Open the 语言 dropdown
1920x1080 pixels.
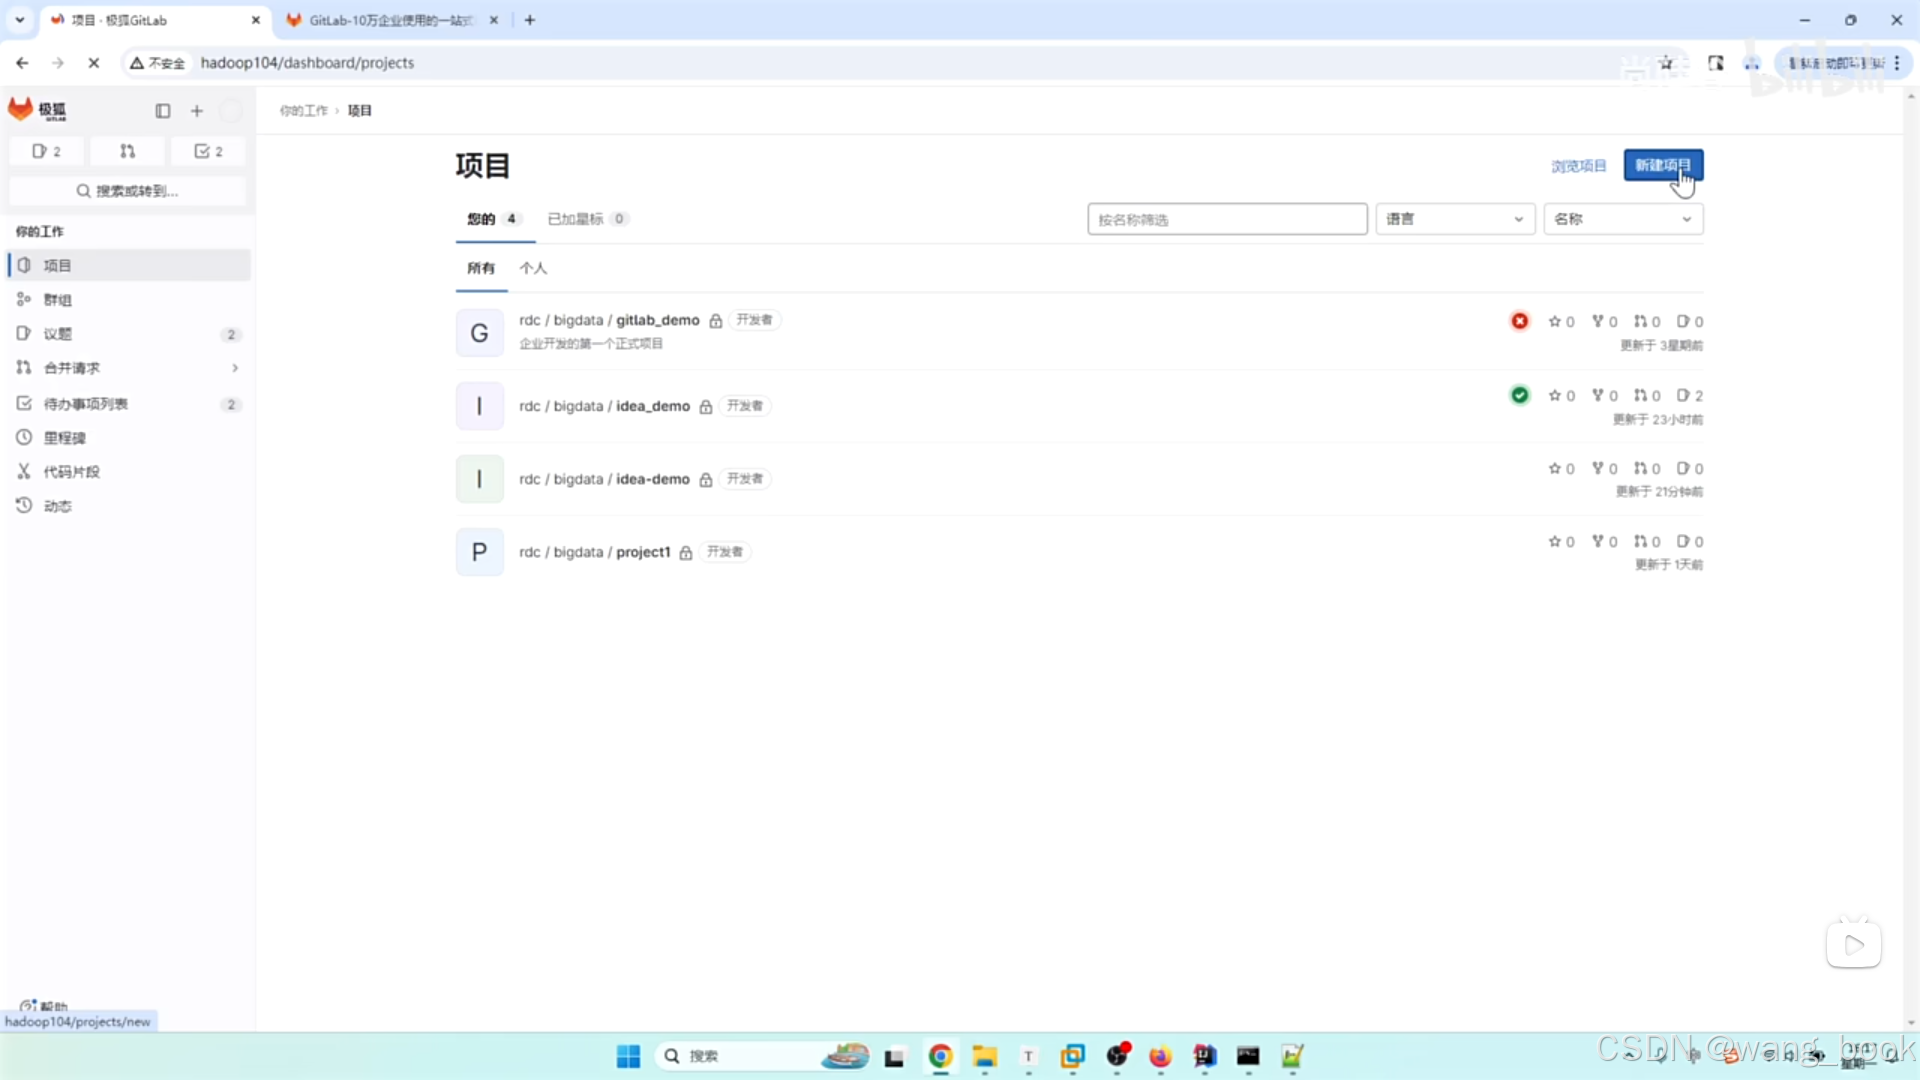tap(1455, 219)
